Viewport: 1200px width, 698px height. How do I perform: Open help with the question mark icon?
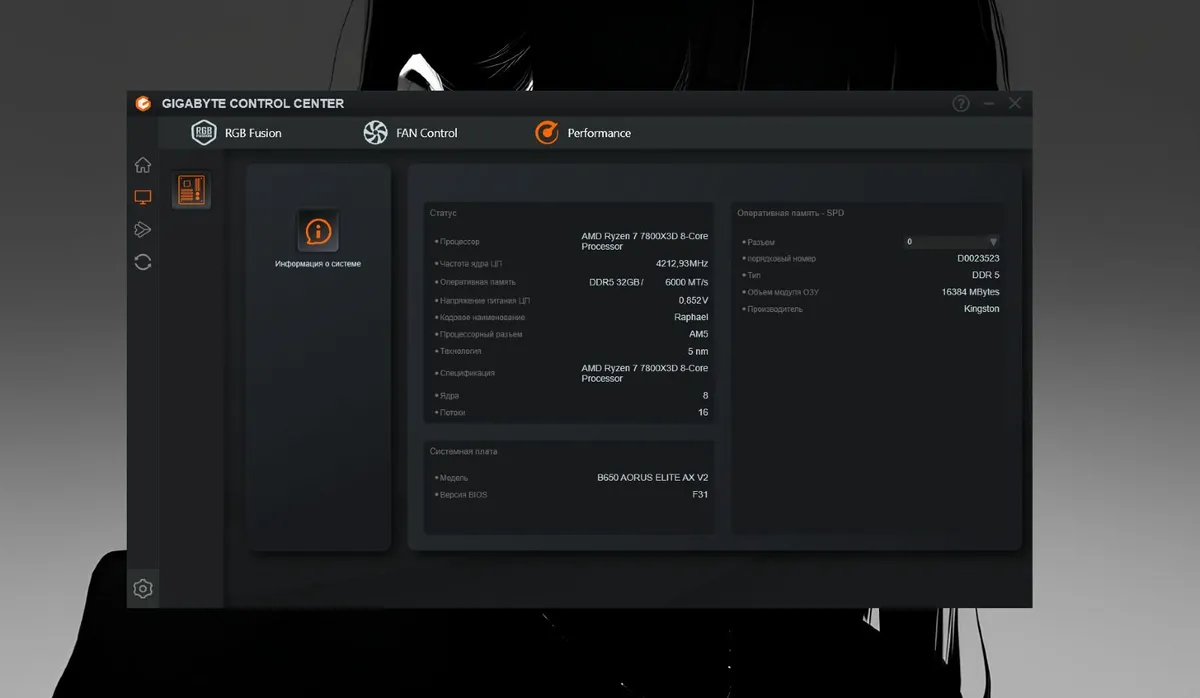(x=961, y=103)
